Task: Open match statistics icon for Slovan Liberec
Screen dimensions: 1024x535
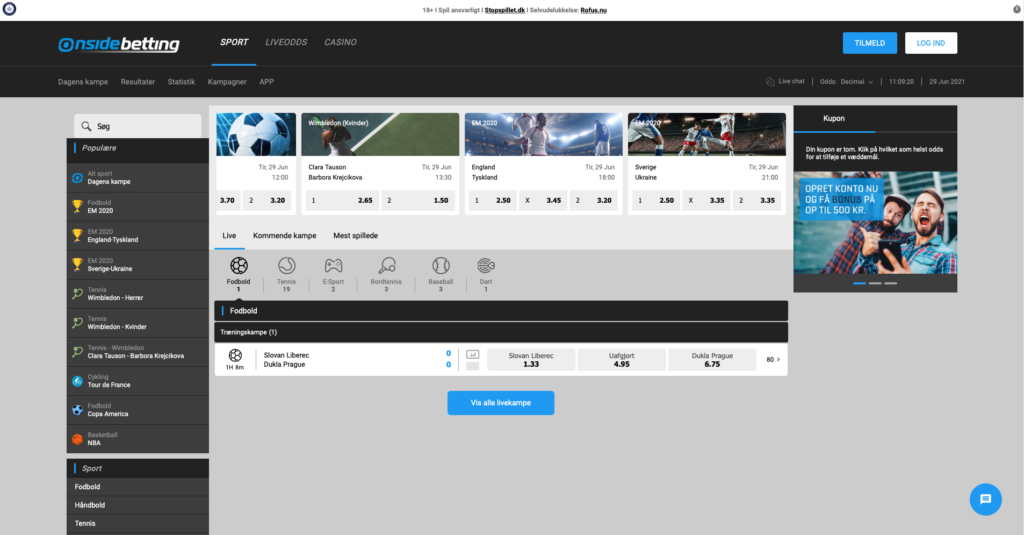Action: pos(473,355)
